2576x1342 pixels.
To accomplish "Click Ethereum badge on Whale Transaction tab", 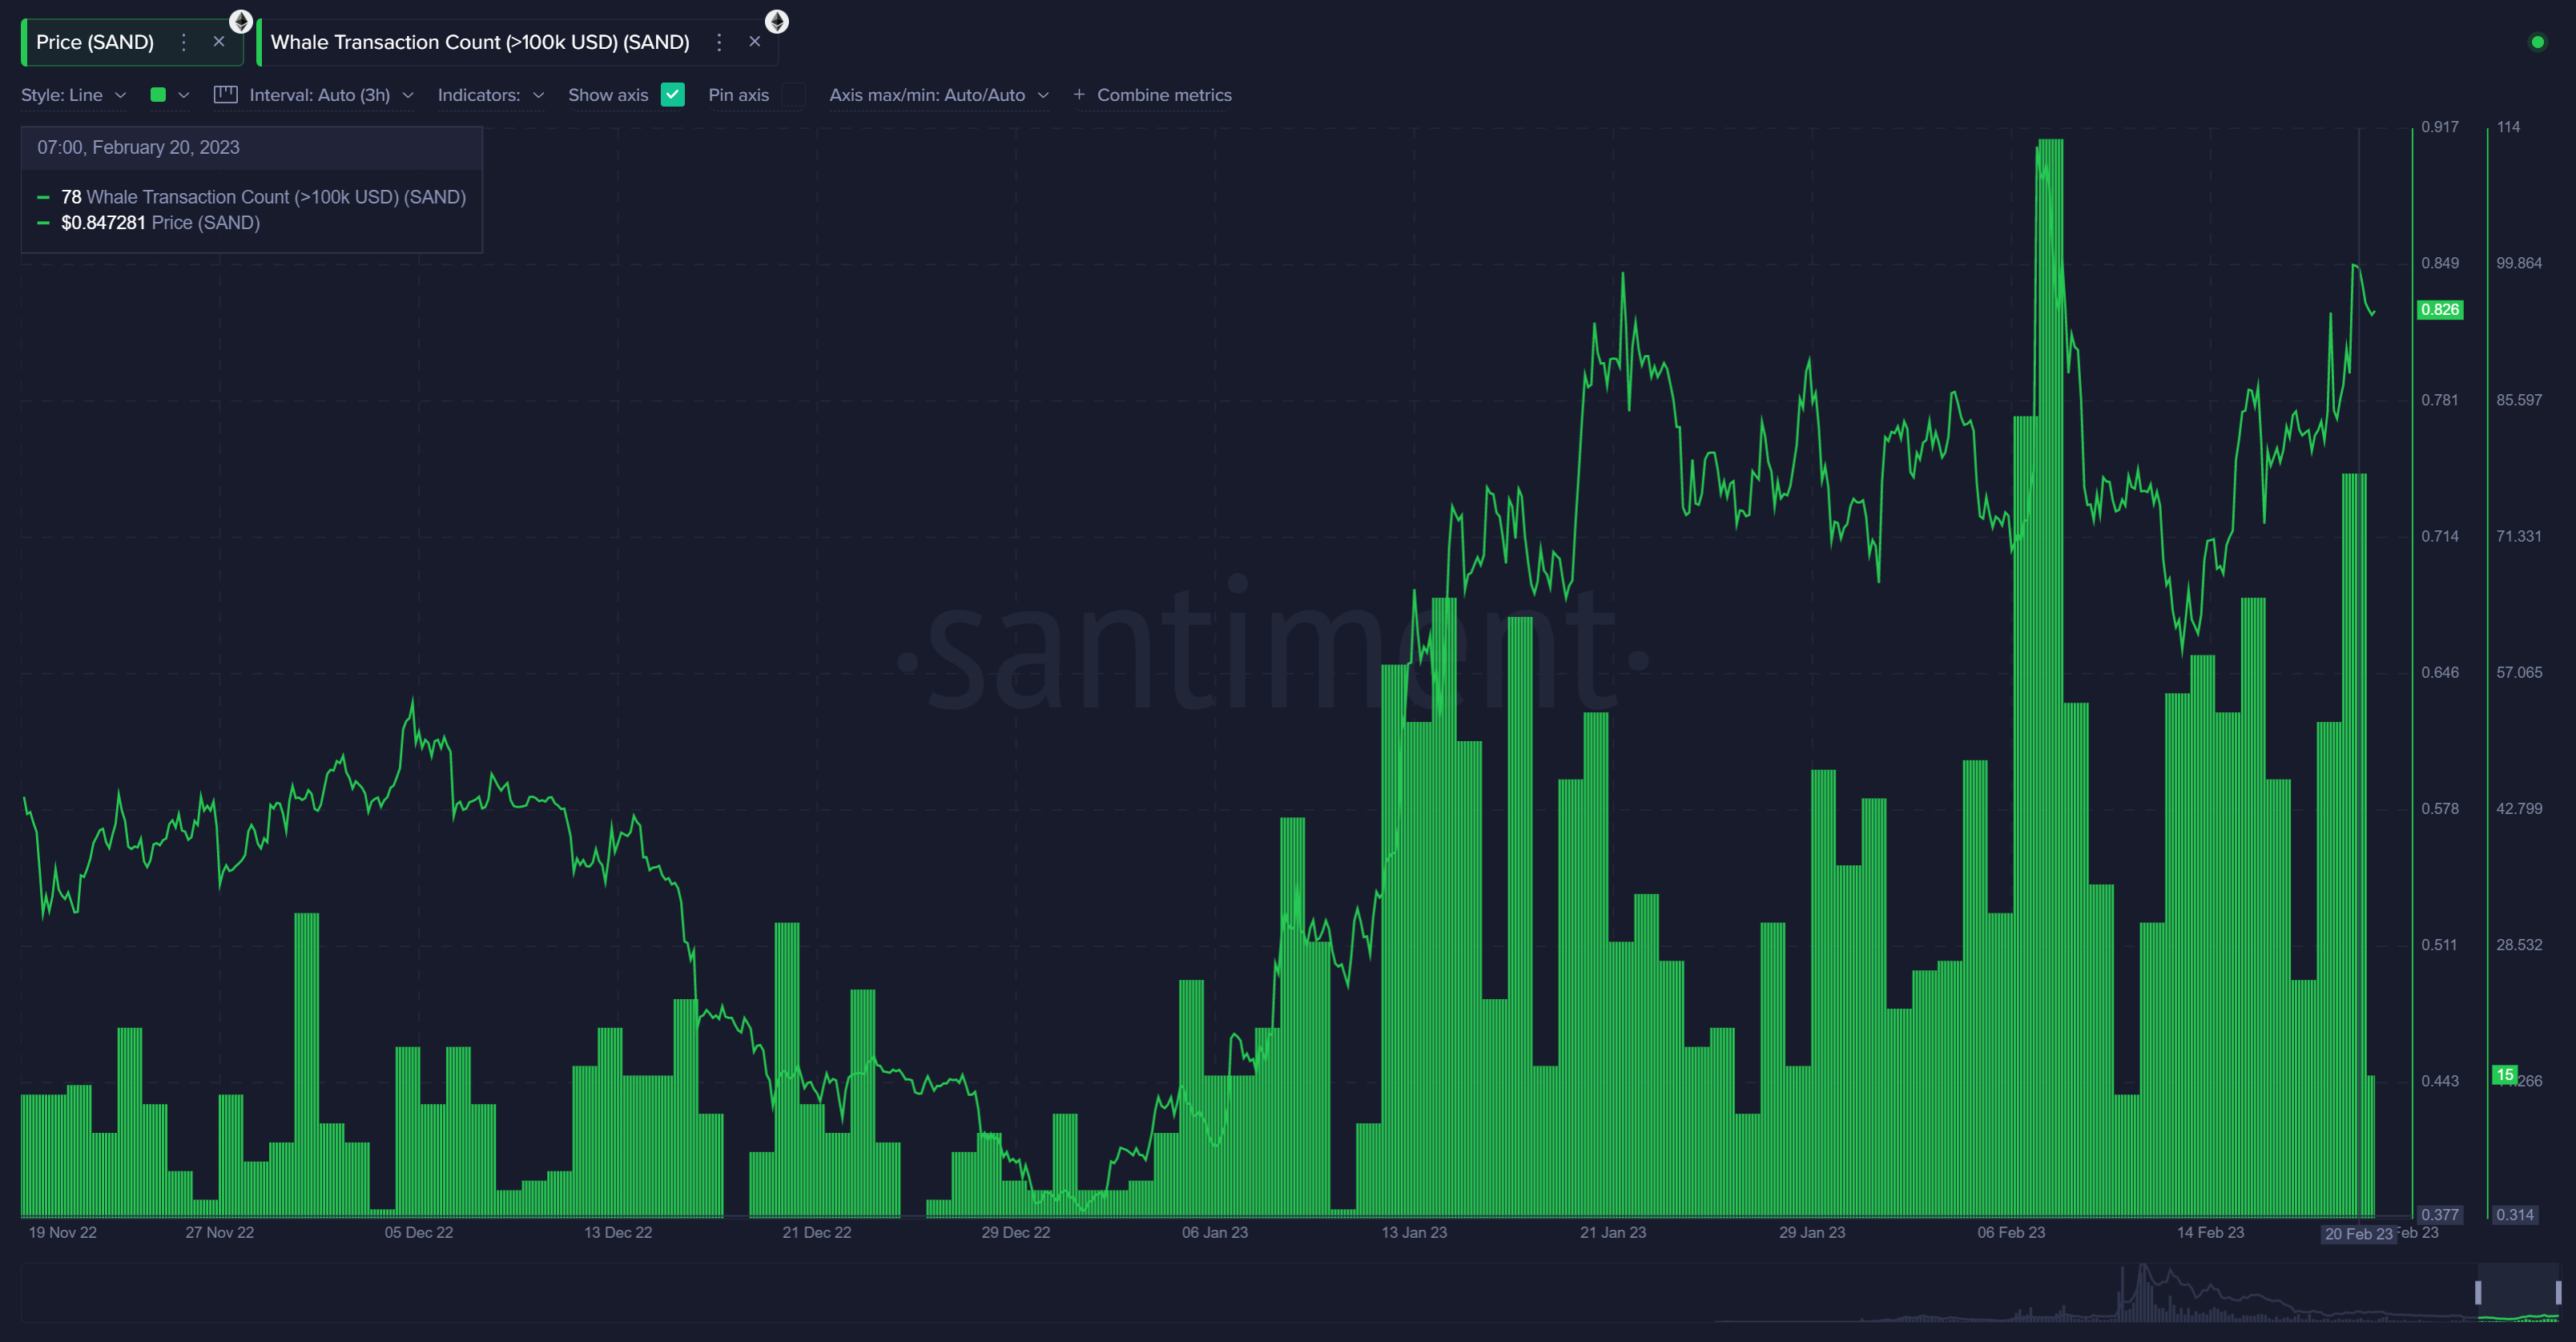I will tap(777, 21).
